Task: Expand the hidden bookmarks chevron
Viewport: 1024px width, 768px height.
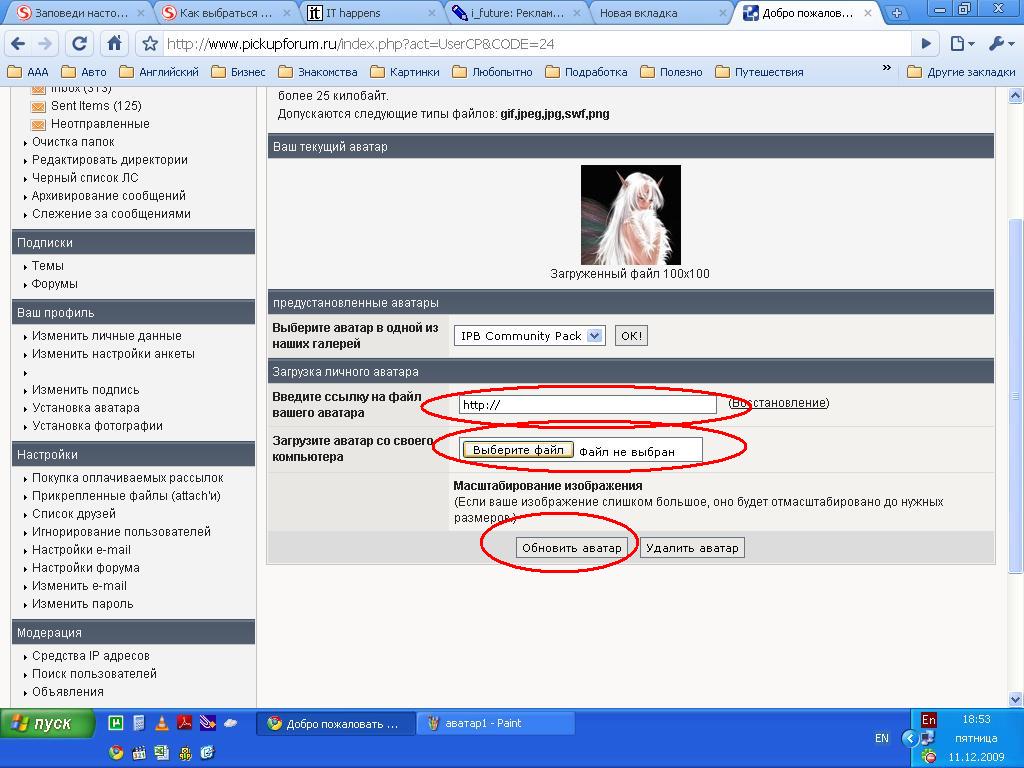Action: [886, 69]
